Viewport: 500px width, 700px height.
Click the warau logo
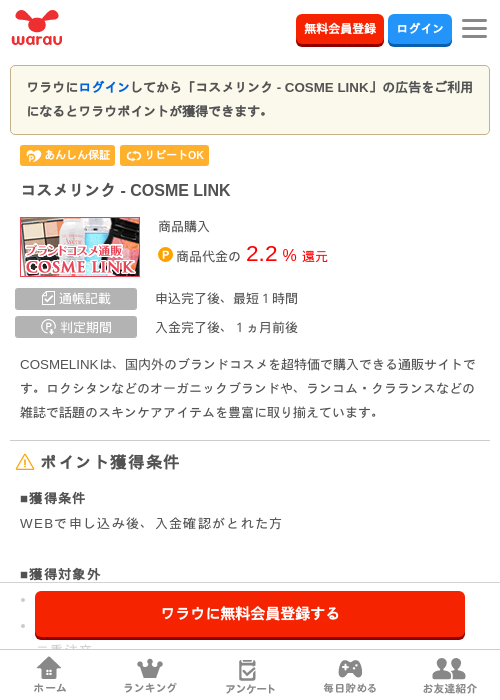(x=37, y=28)
